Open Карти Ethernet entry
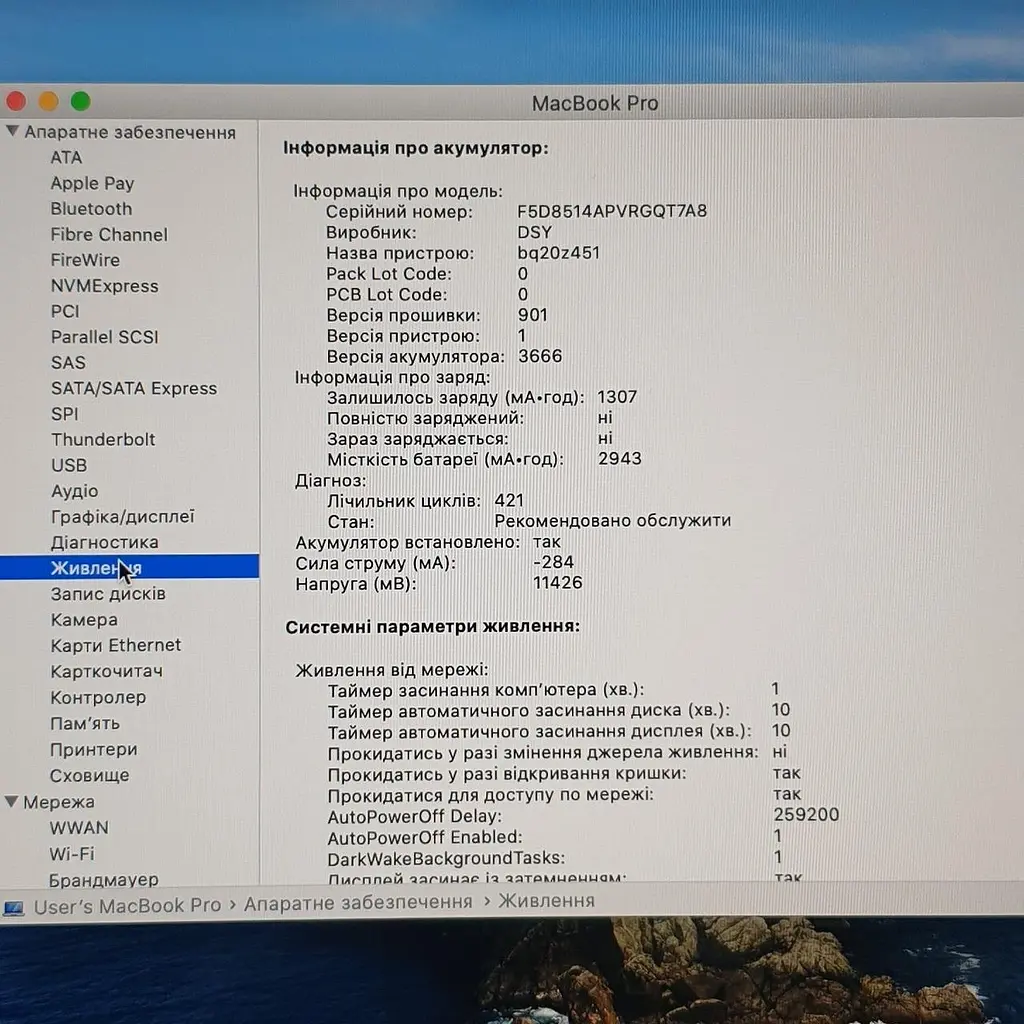This screenshot has height=1024, width=1024. 116,645
